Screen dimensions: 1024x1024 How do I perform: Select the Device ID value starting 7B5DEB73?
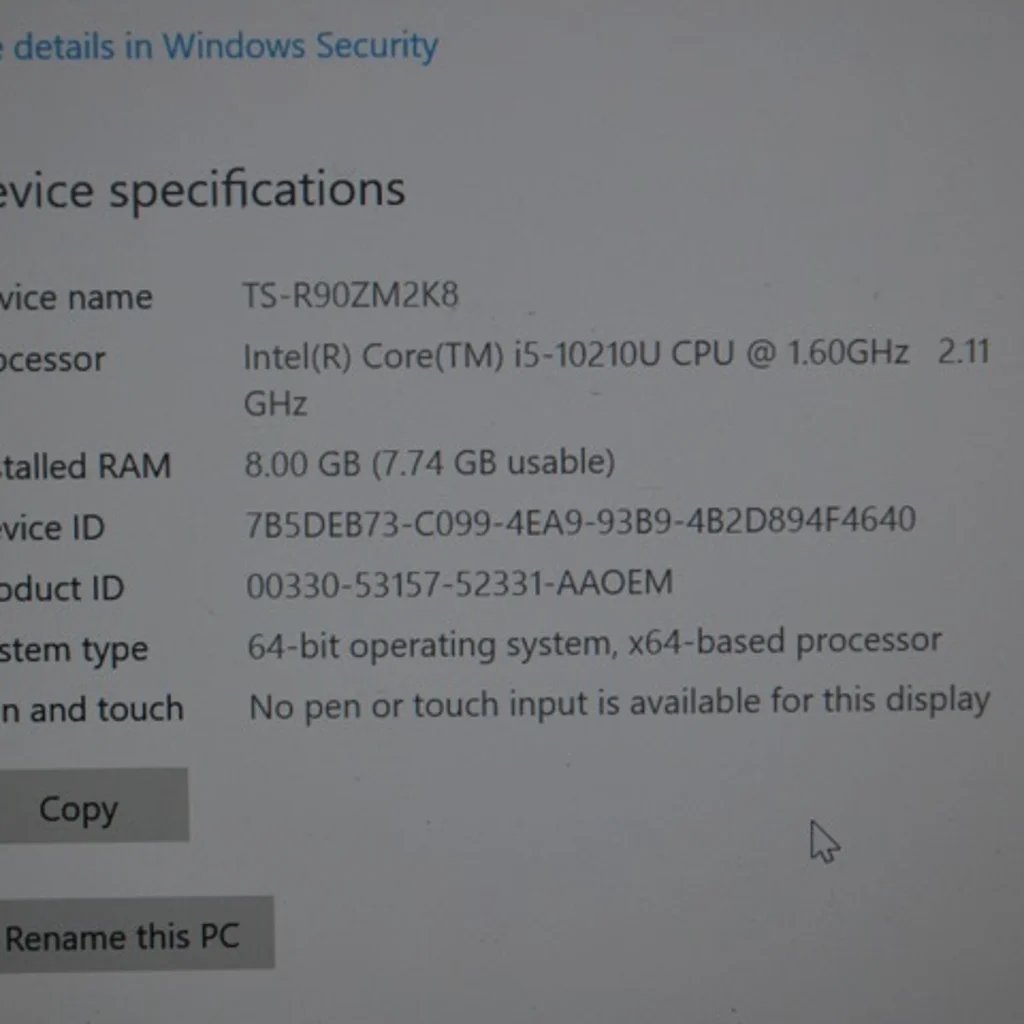click(x=580, y=521)
